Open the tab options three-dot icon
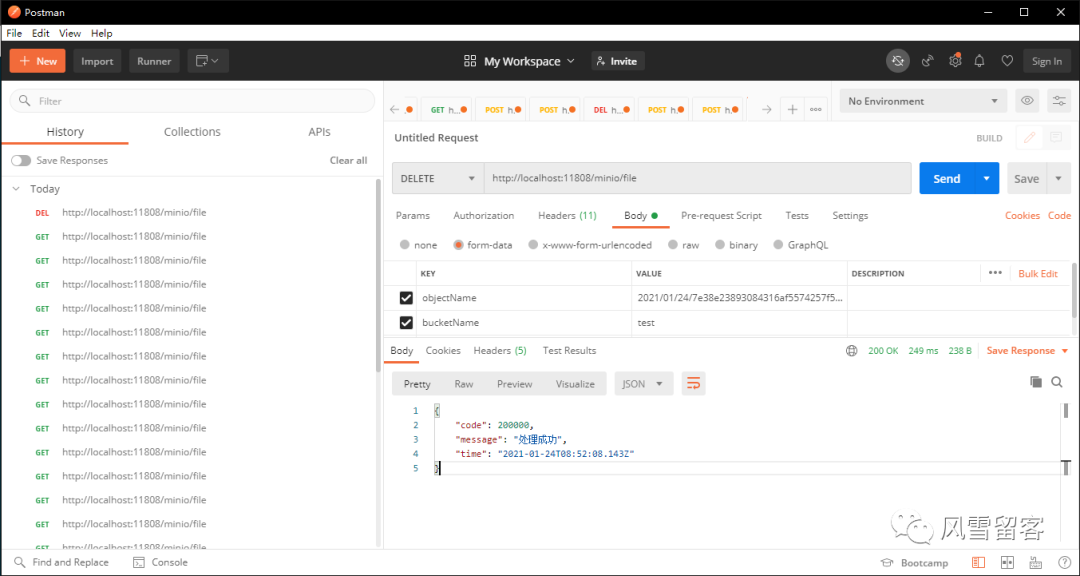This screenshot has height=576, width=1080. tap(816, 110)
